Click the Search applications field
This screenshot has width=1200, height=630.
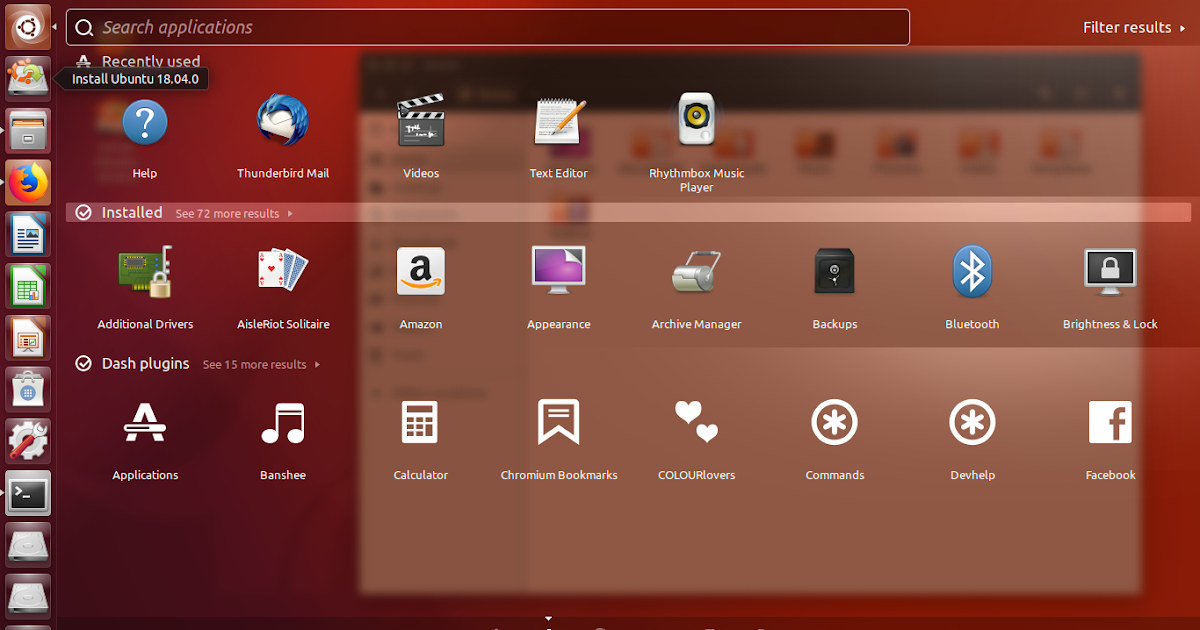click(488, 28)
